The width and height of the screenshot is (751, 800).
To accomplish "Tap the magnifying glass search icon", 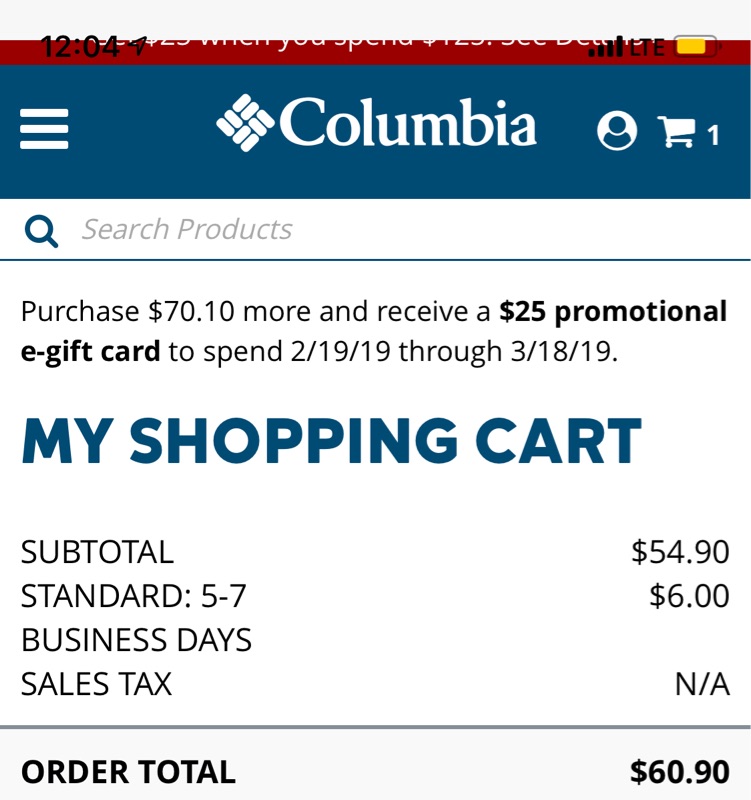I will point(41,231).
